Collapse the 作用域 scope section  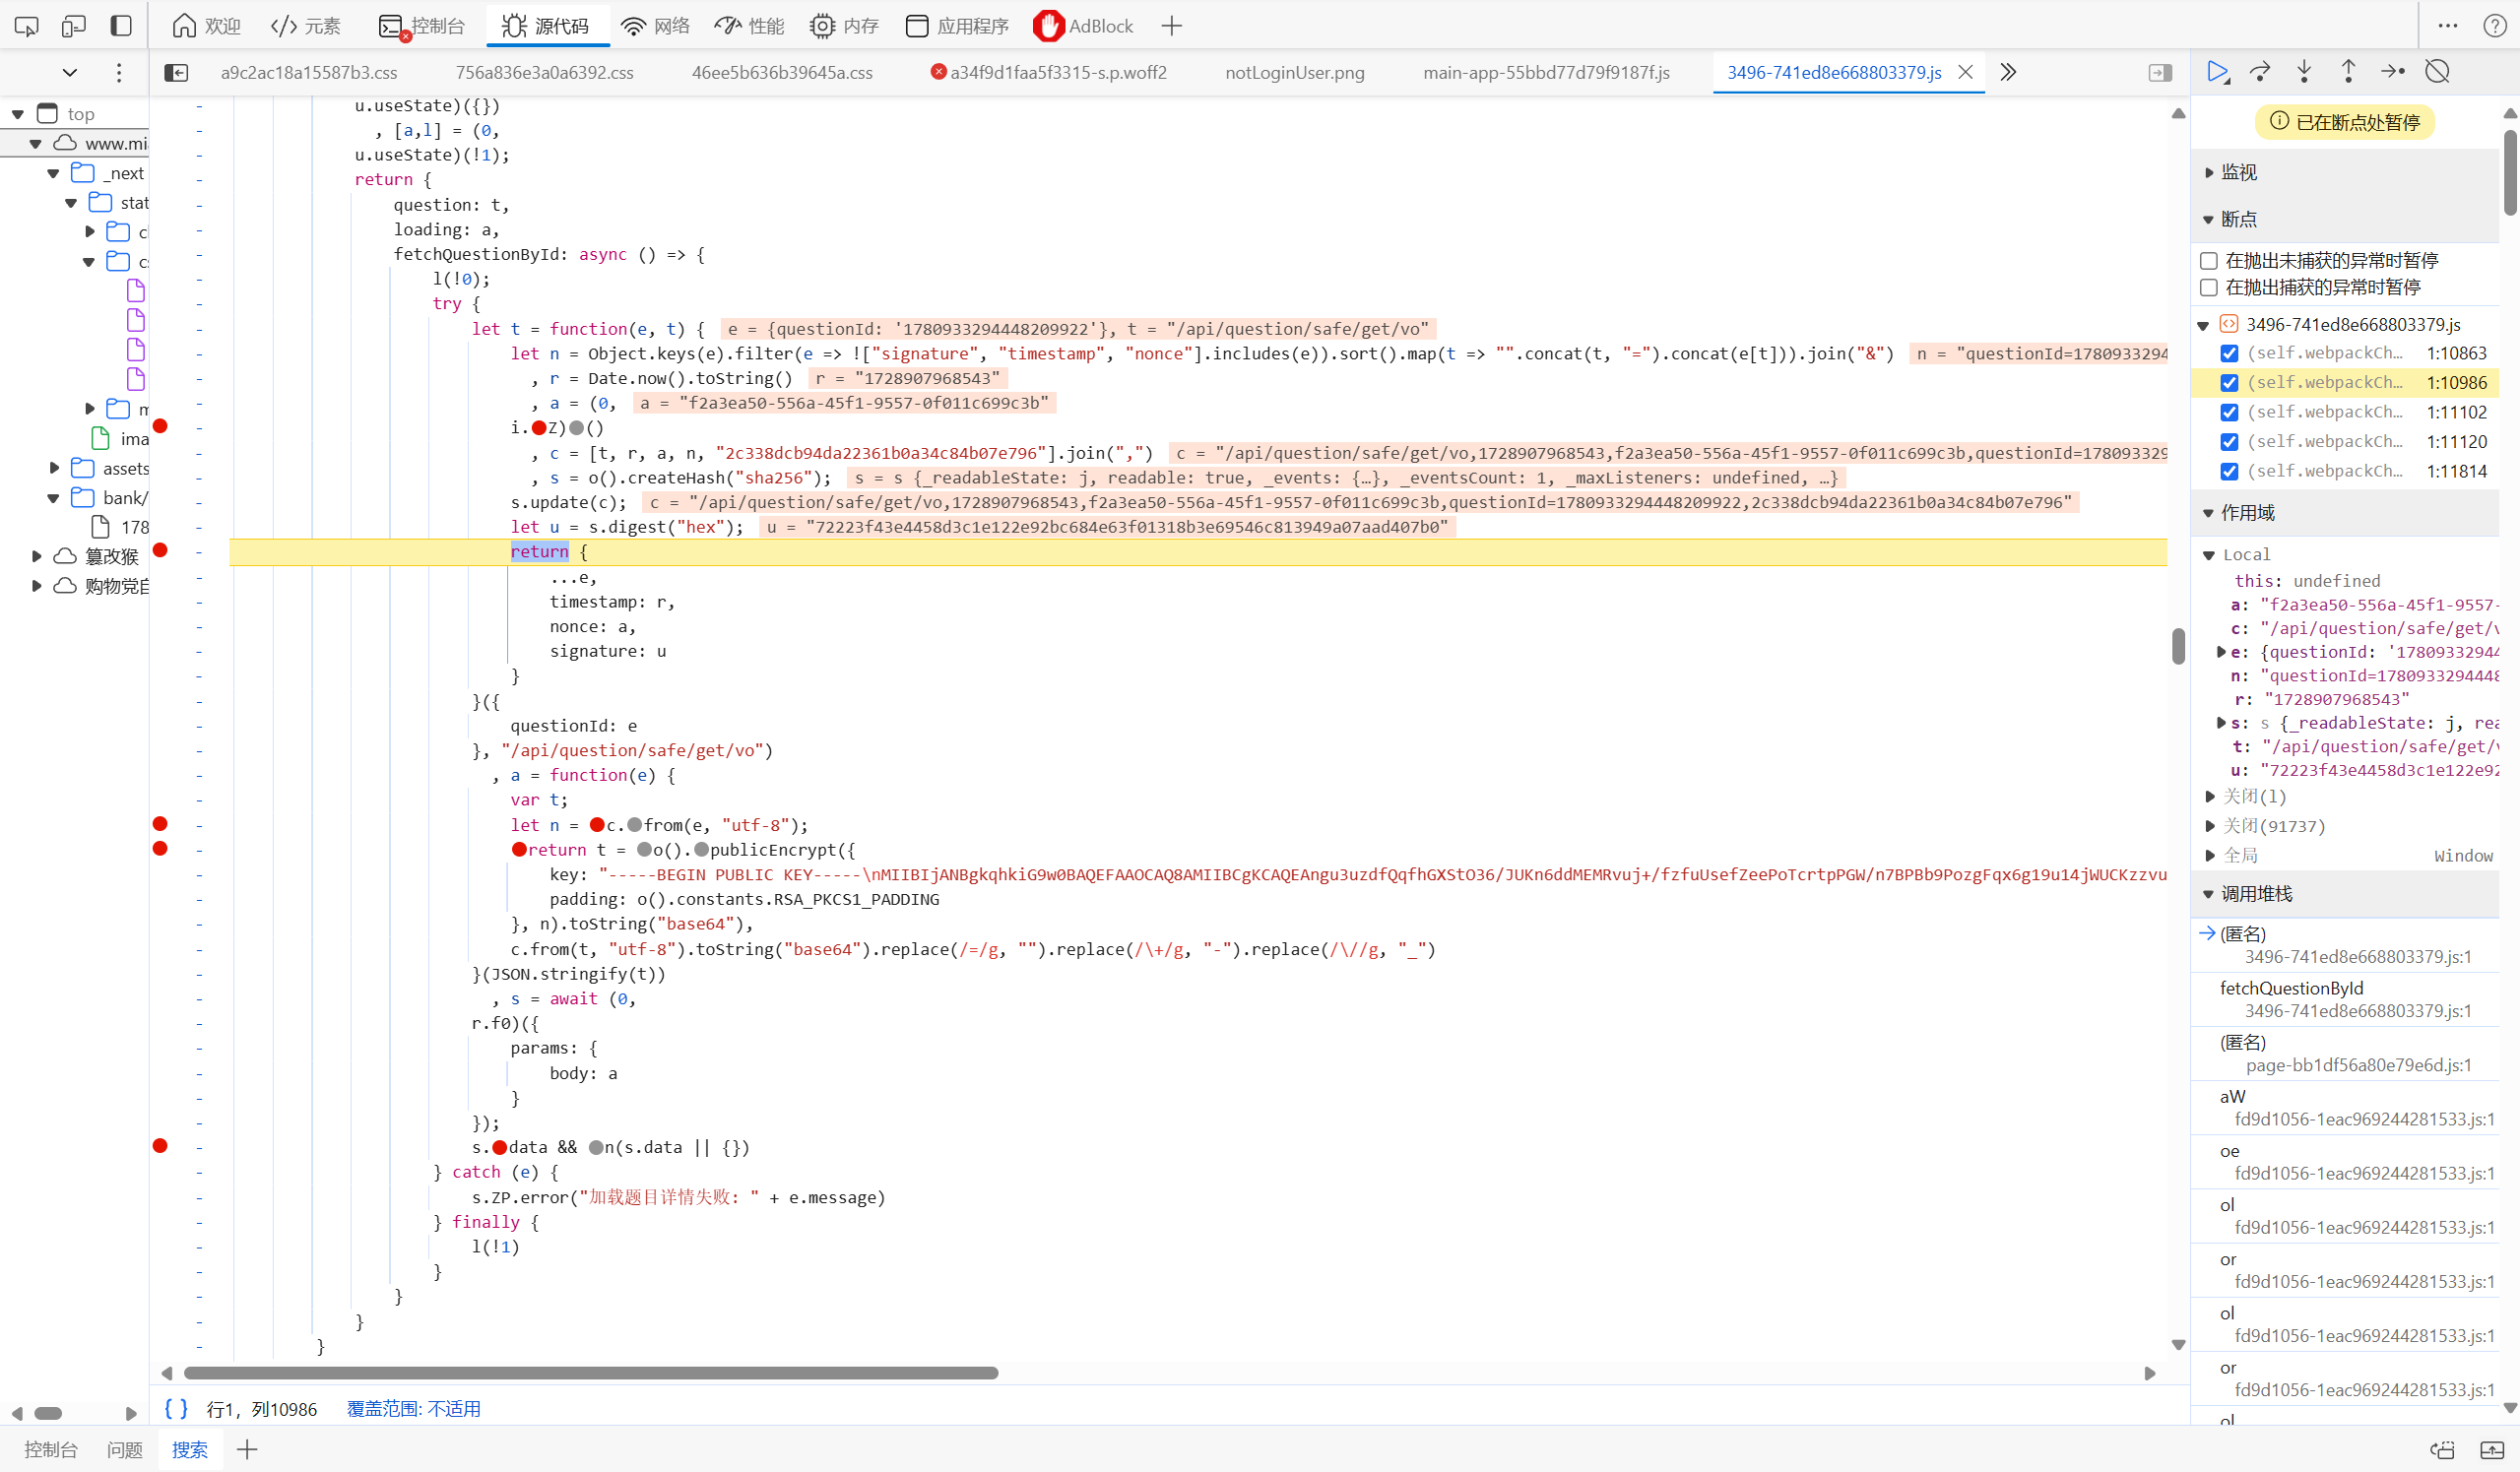pos(2247,513)
